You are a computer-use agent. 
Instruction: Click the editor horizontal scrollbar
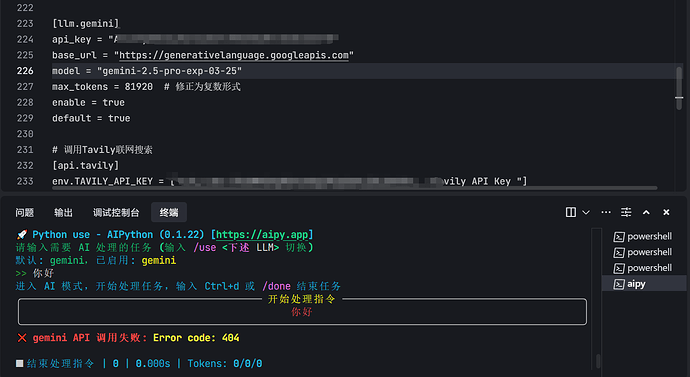[354, 188]
